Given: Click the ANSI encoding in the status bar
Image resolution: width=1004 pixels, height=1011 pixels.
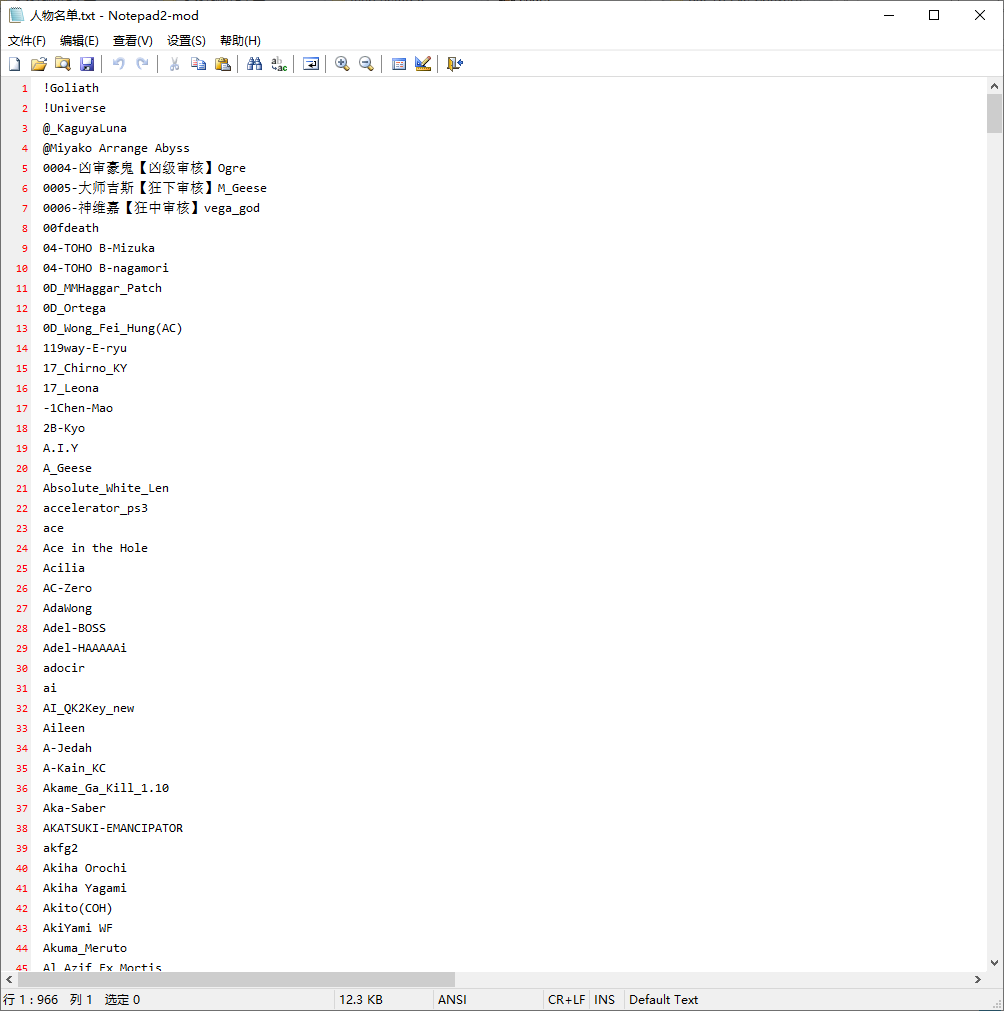Looking at the screenshot, I should [x=452, y=999].
